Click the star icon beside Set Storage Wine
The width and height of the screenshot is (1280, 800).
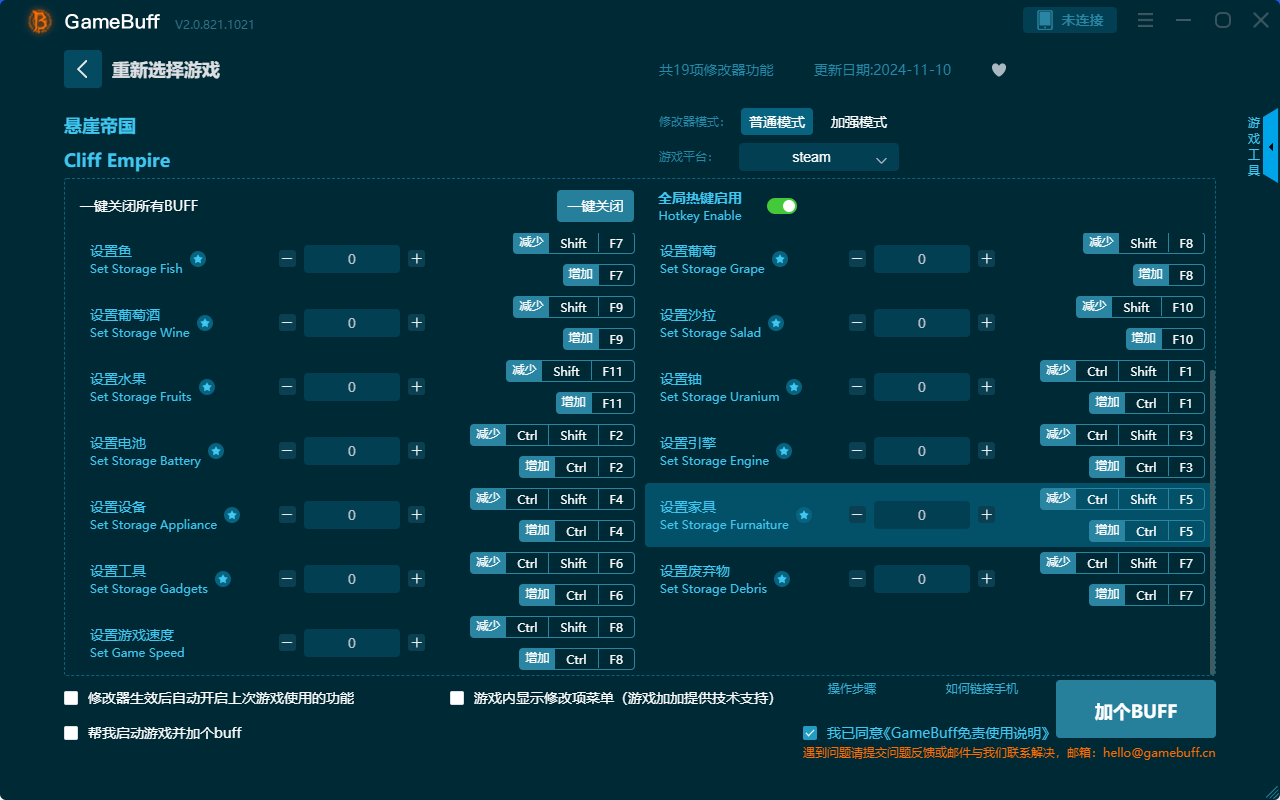click(x=204, y=322)
